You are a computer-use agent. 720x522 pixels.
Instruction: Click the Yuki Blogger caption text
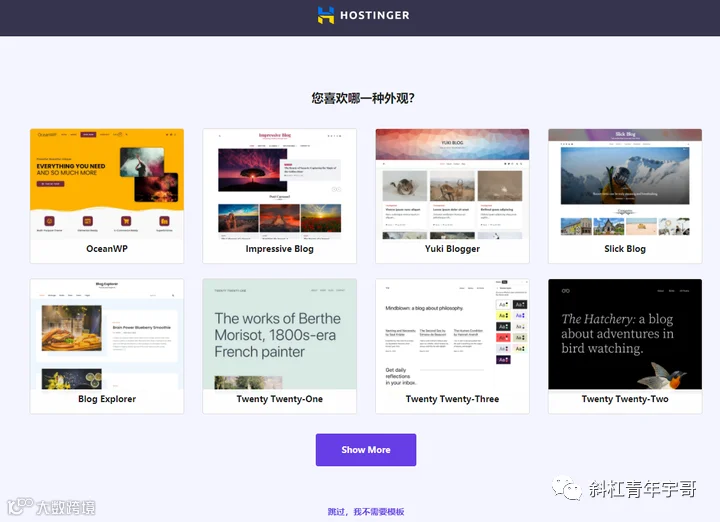[x=452, y=249]
